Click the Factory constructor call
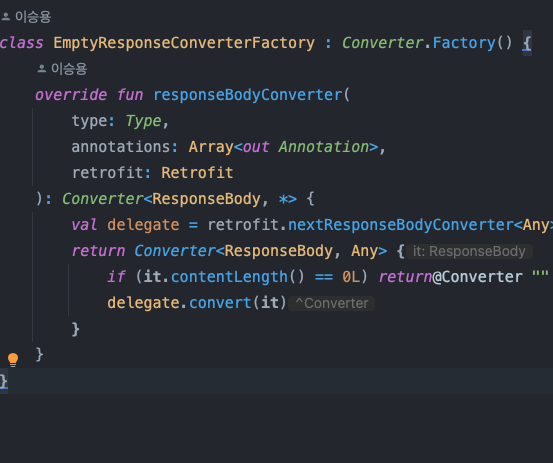The image size is (553, 463). click(464, 43)
